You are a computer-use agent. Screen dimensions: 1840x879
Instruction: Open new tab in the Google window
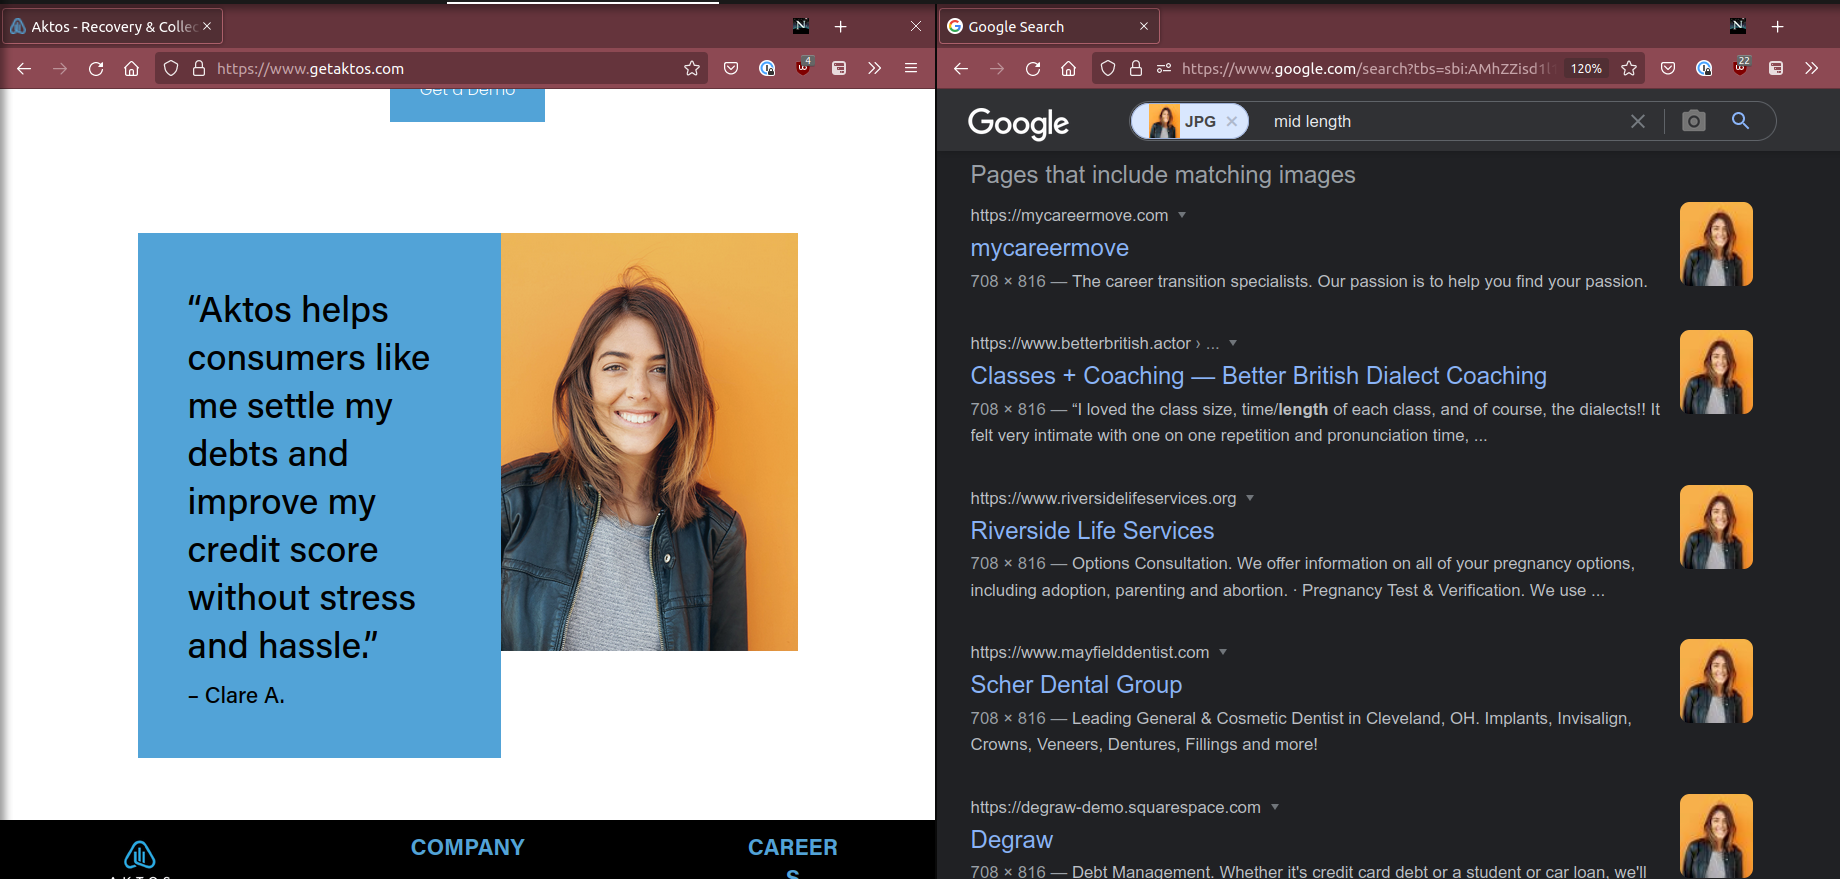click(x=1777, y=27)
